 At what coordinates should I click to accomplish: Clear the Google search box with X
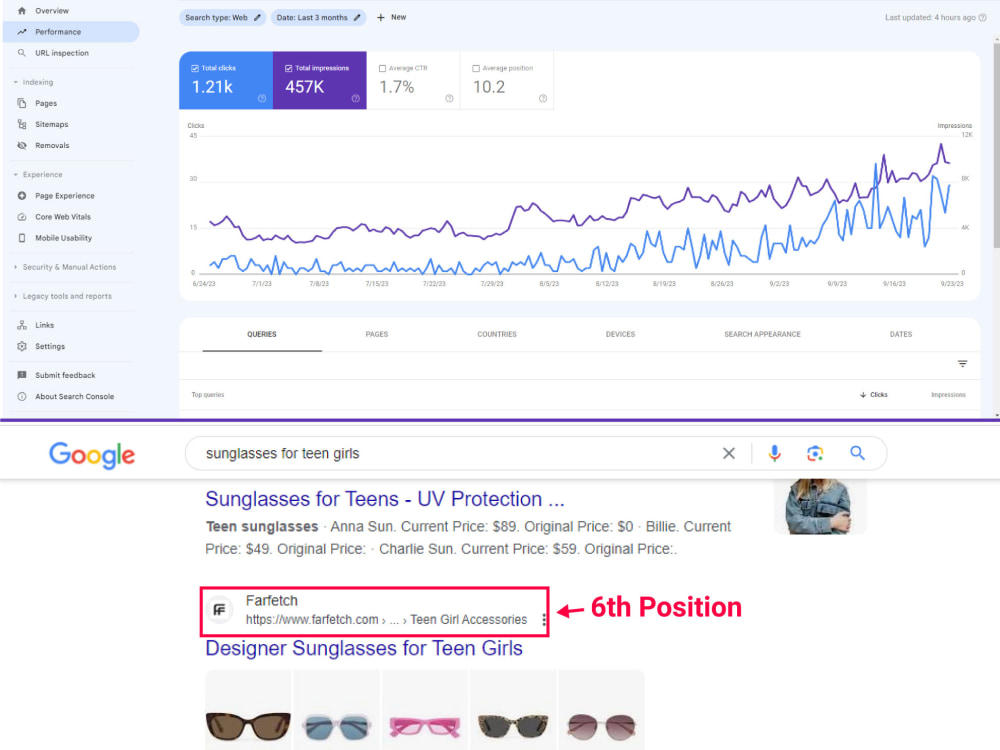point(728,453)
